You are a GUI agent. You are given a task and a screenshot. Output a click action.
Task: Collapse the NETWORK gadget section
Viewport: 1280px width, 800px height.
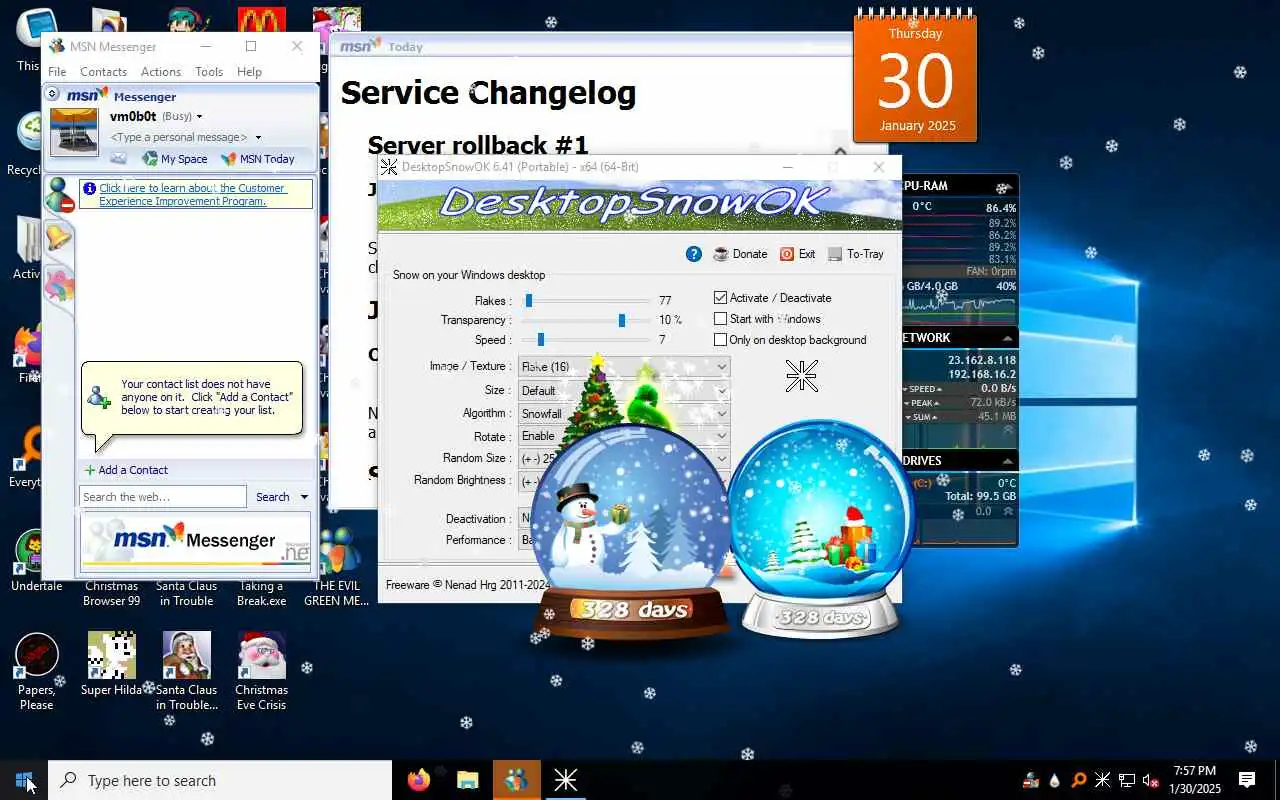[x=1007, y=338]
